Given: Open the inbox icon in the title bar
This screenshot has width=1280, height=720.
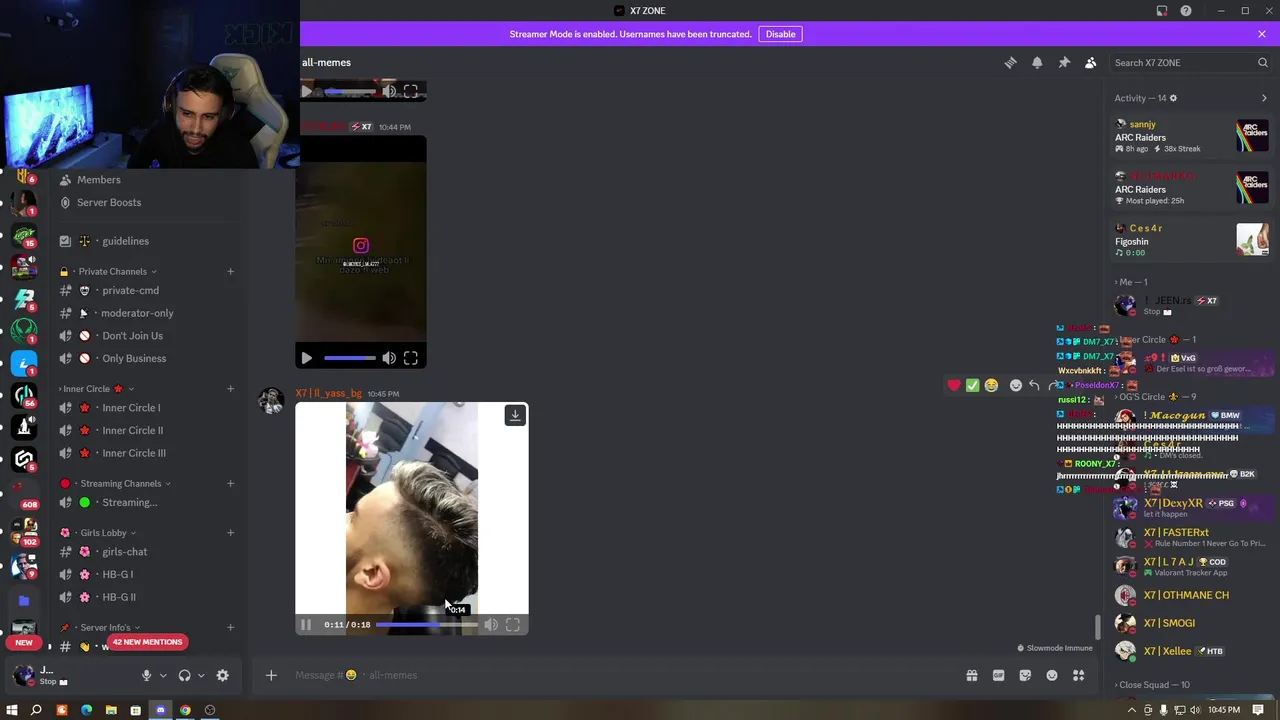Looking at the screenshot, I should [1161, 11].
